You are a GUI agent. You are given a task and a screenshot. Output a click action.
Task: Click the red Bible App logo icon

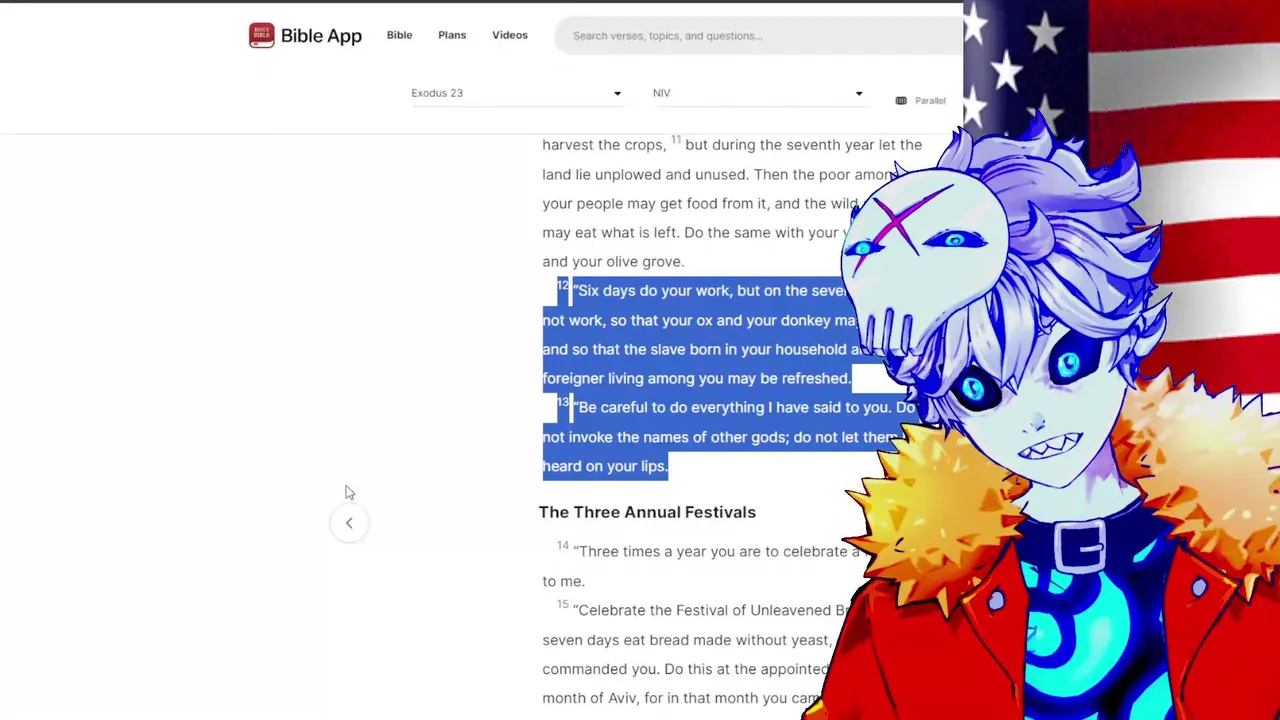coord(261,36)
